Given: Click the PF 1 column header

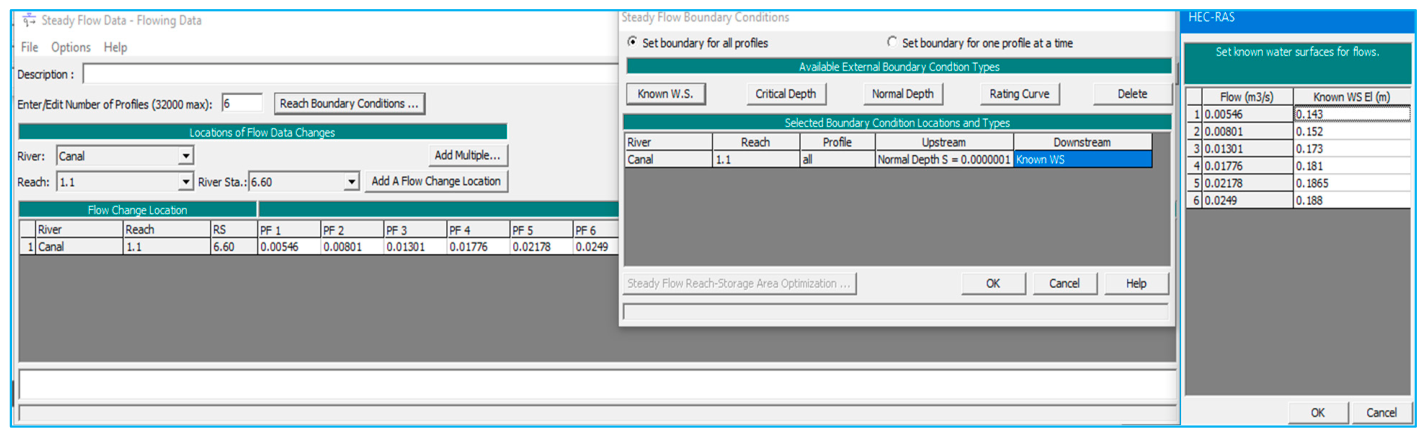Looking at the screenshot, I should [x=289, y=229].
